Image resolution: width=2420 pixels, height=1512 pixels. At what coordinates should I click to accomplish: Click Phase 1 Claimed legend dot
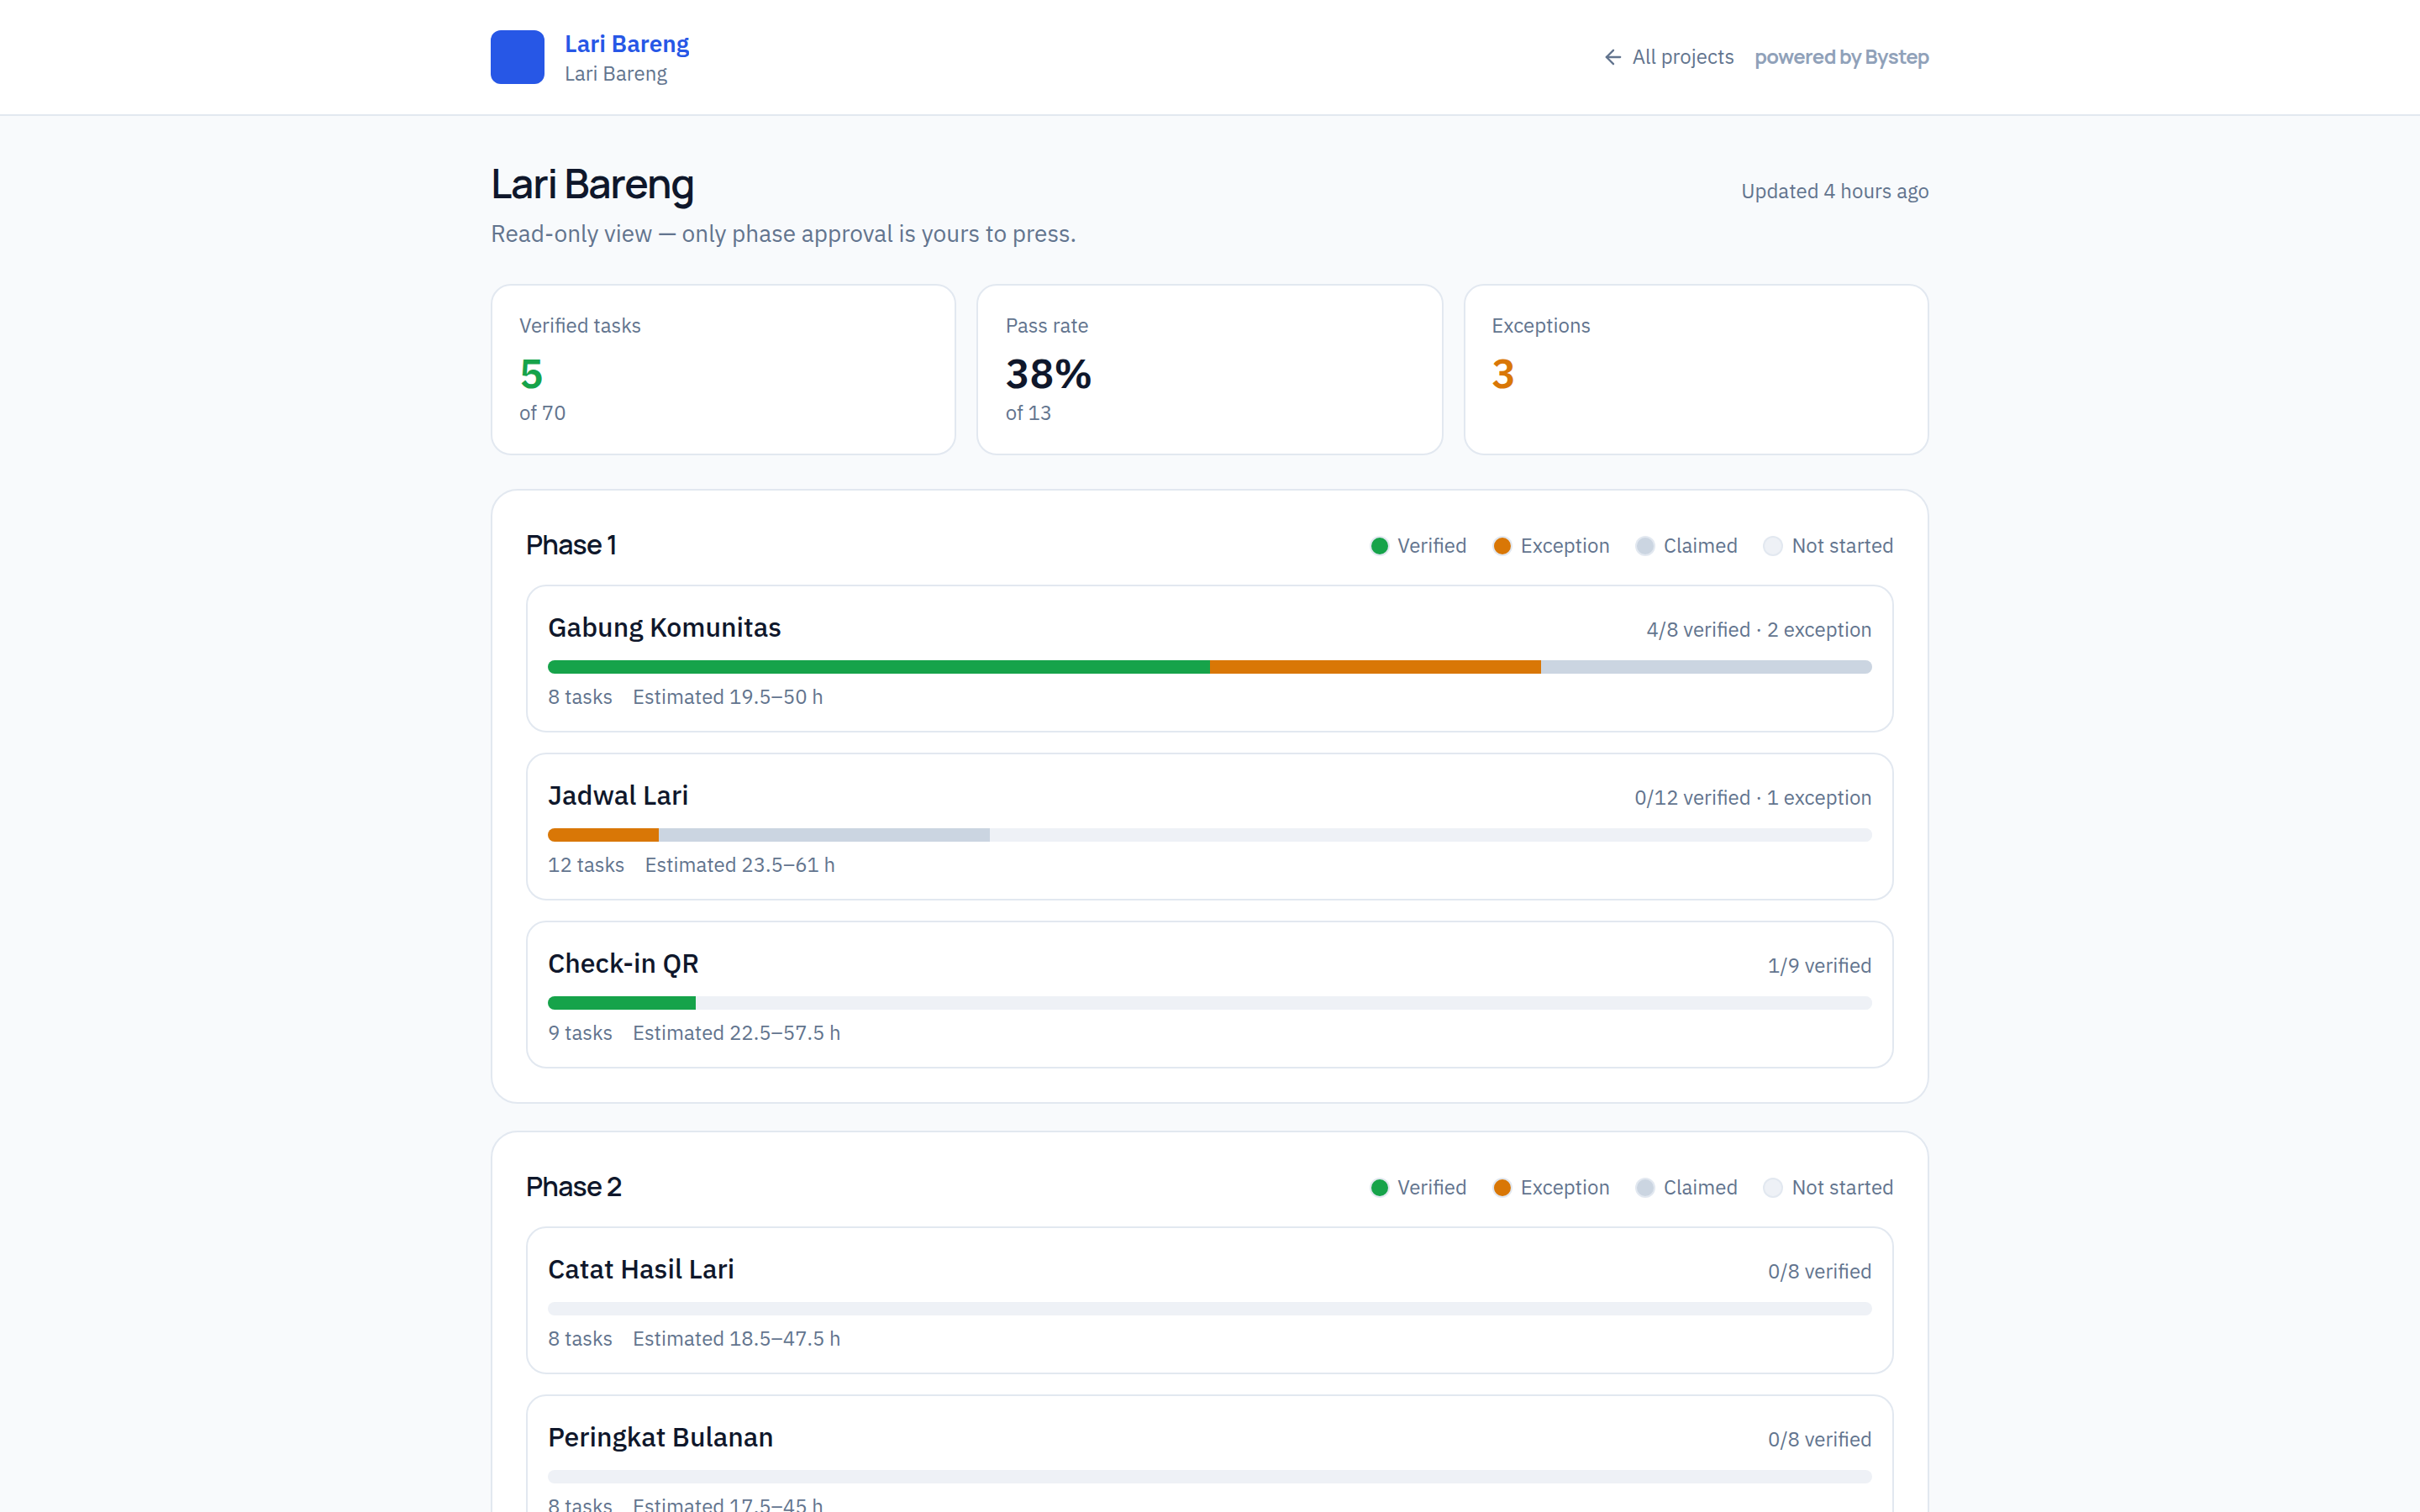1645,546
